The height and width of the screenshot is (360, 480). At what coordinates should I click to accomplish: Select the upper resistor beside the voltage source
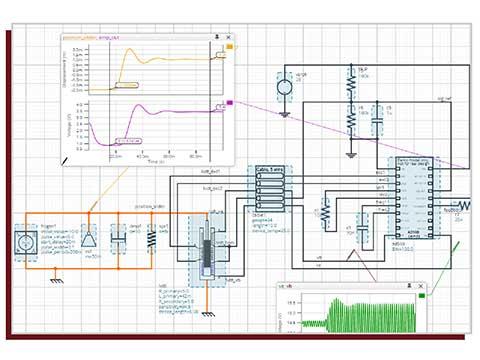tap(351, 84)
